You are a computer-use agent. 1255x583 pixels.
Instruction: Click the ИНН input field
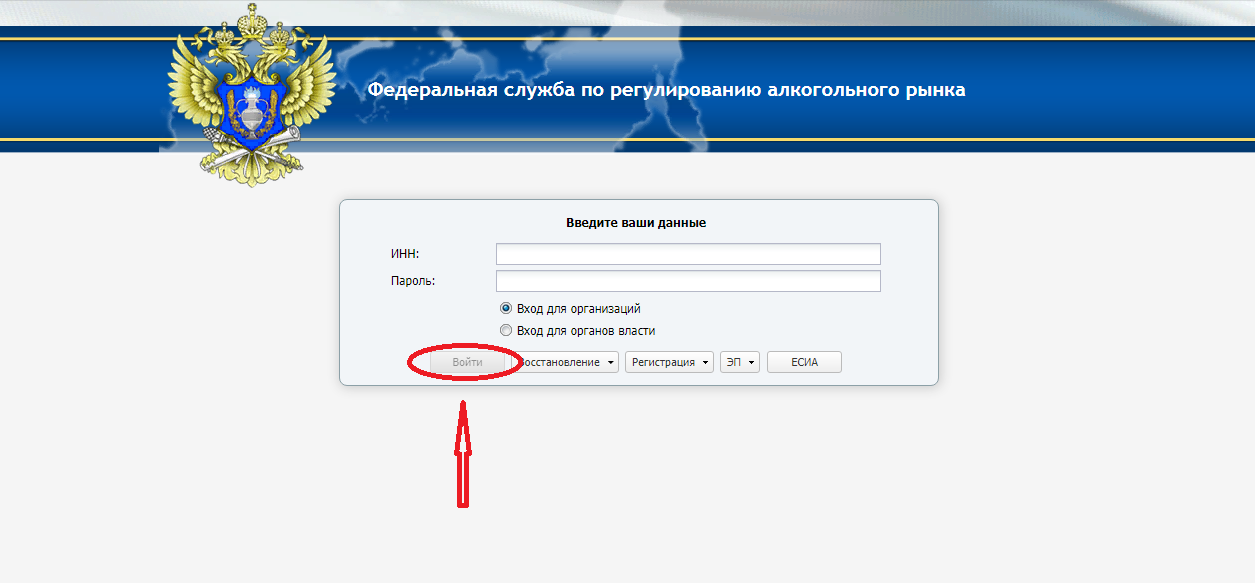[x=688, y=254]
